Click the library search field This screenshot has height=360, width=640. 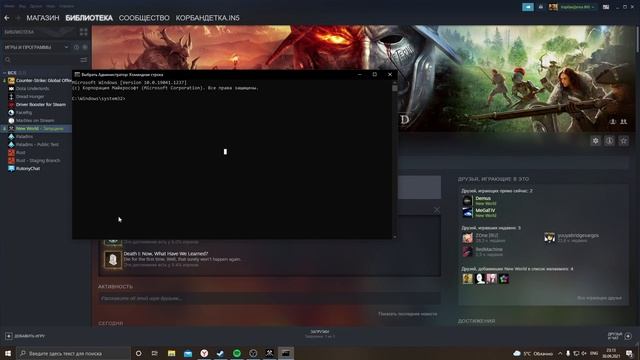pyautogui.click(x=41, y=60)
